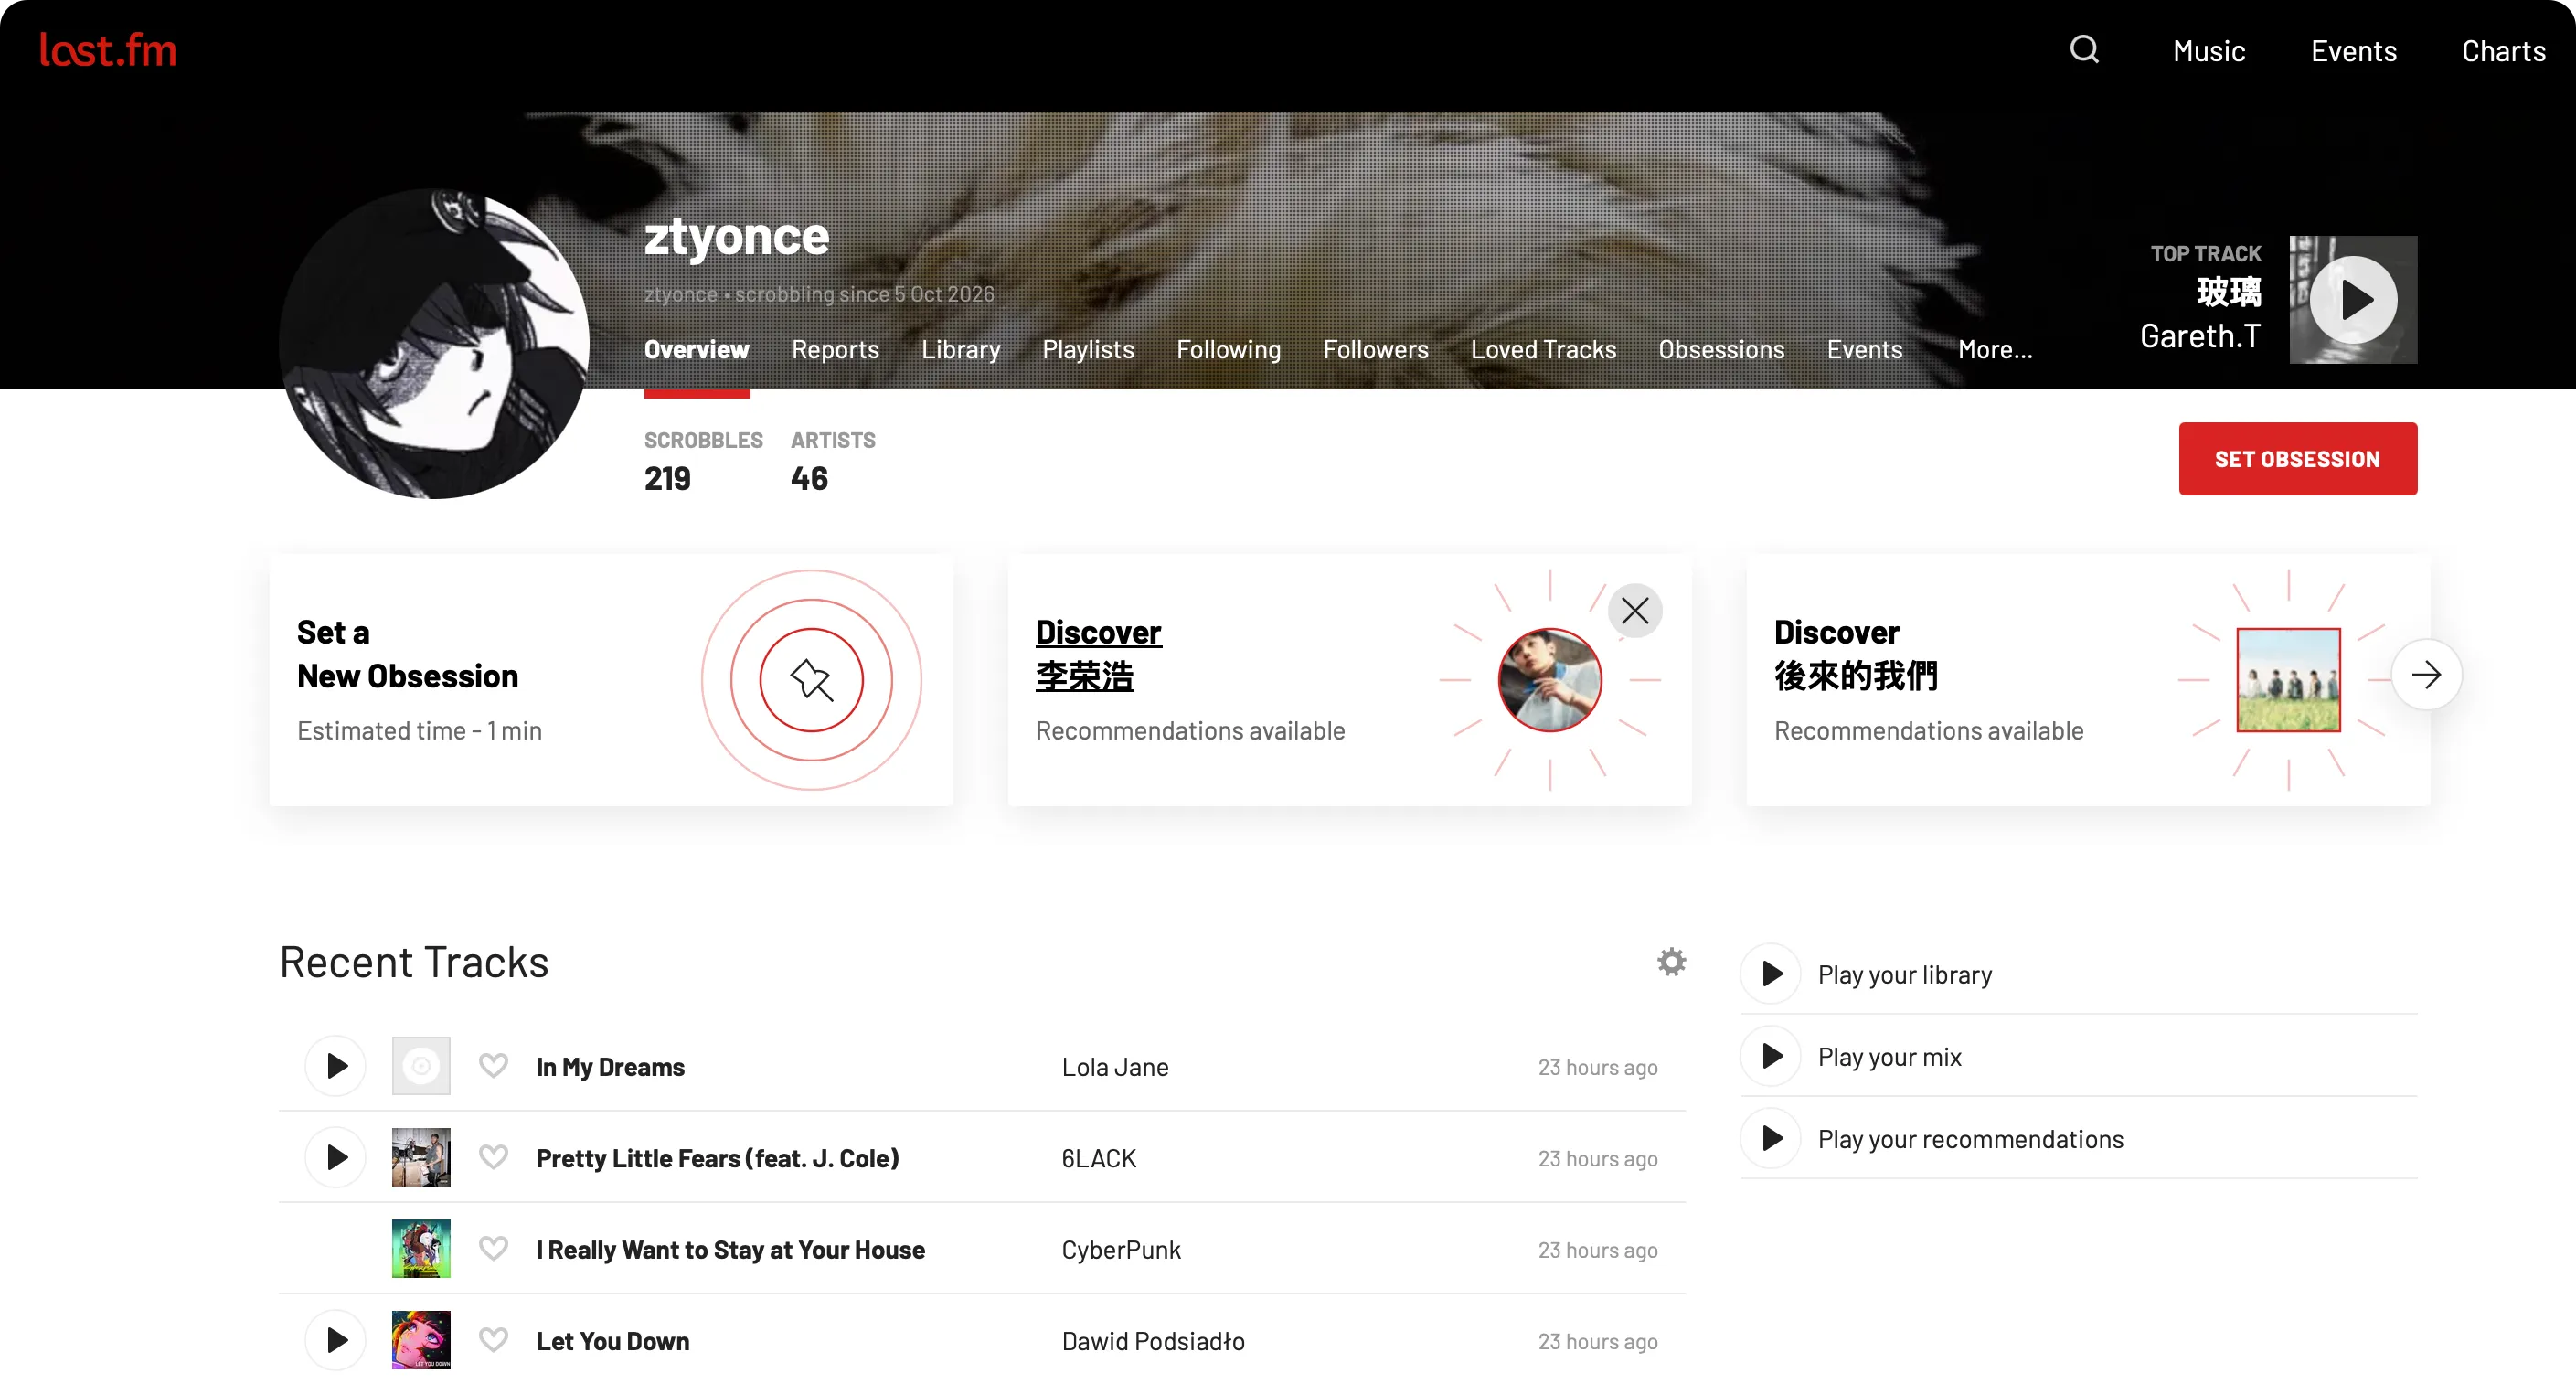The height and width of the screenshot is (1384, 2576).
Task: Open track I Really Want to Stay at Your House
Action: click(730, 1249)
